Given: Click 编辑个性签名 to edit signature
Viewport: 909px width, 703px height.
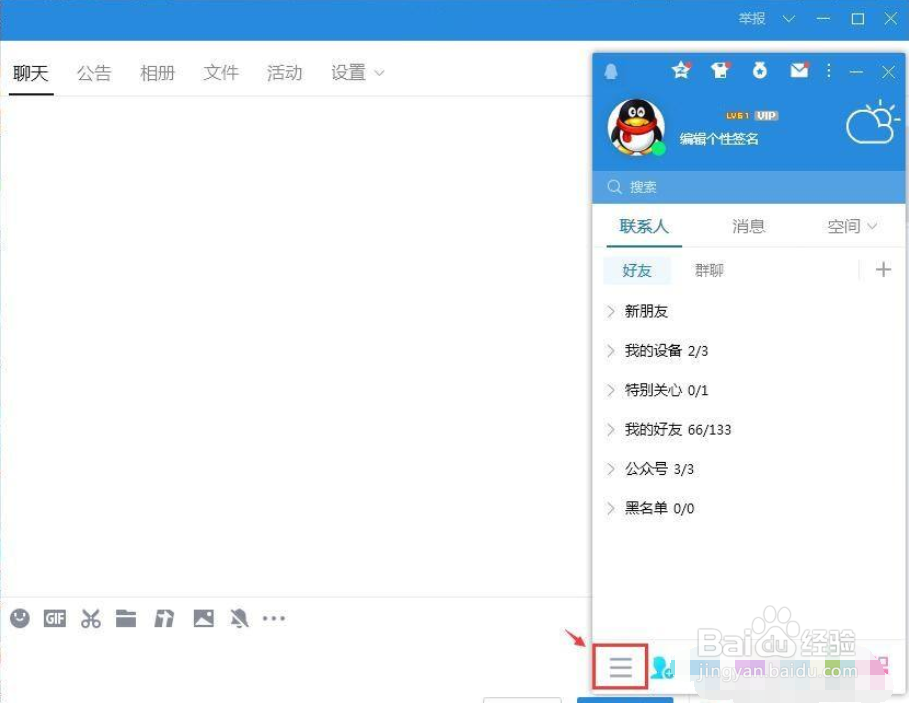Looking at the screenshot, I should pos(716,138).
